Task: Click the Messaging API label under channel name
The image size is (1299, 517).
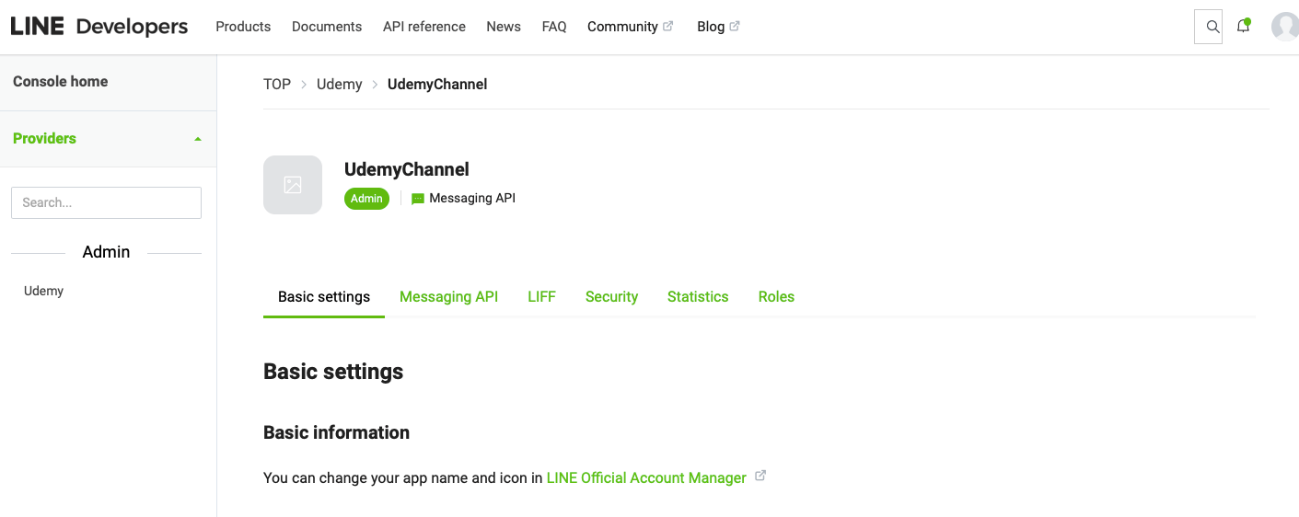Action: click(x=472, y=199)
